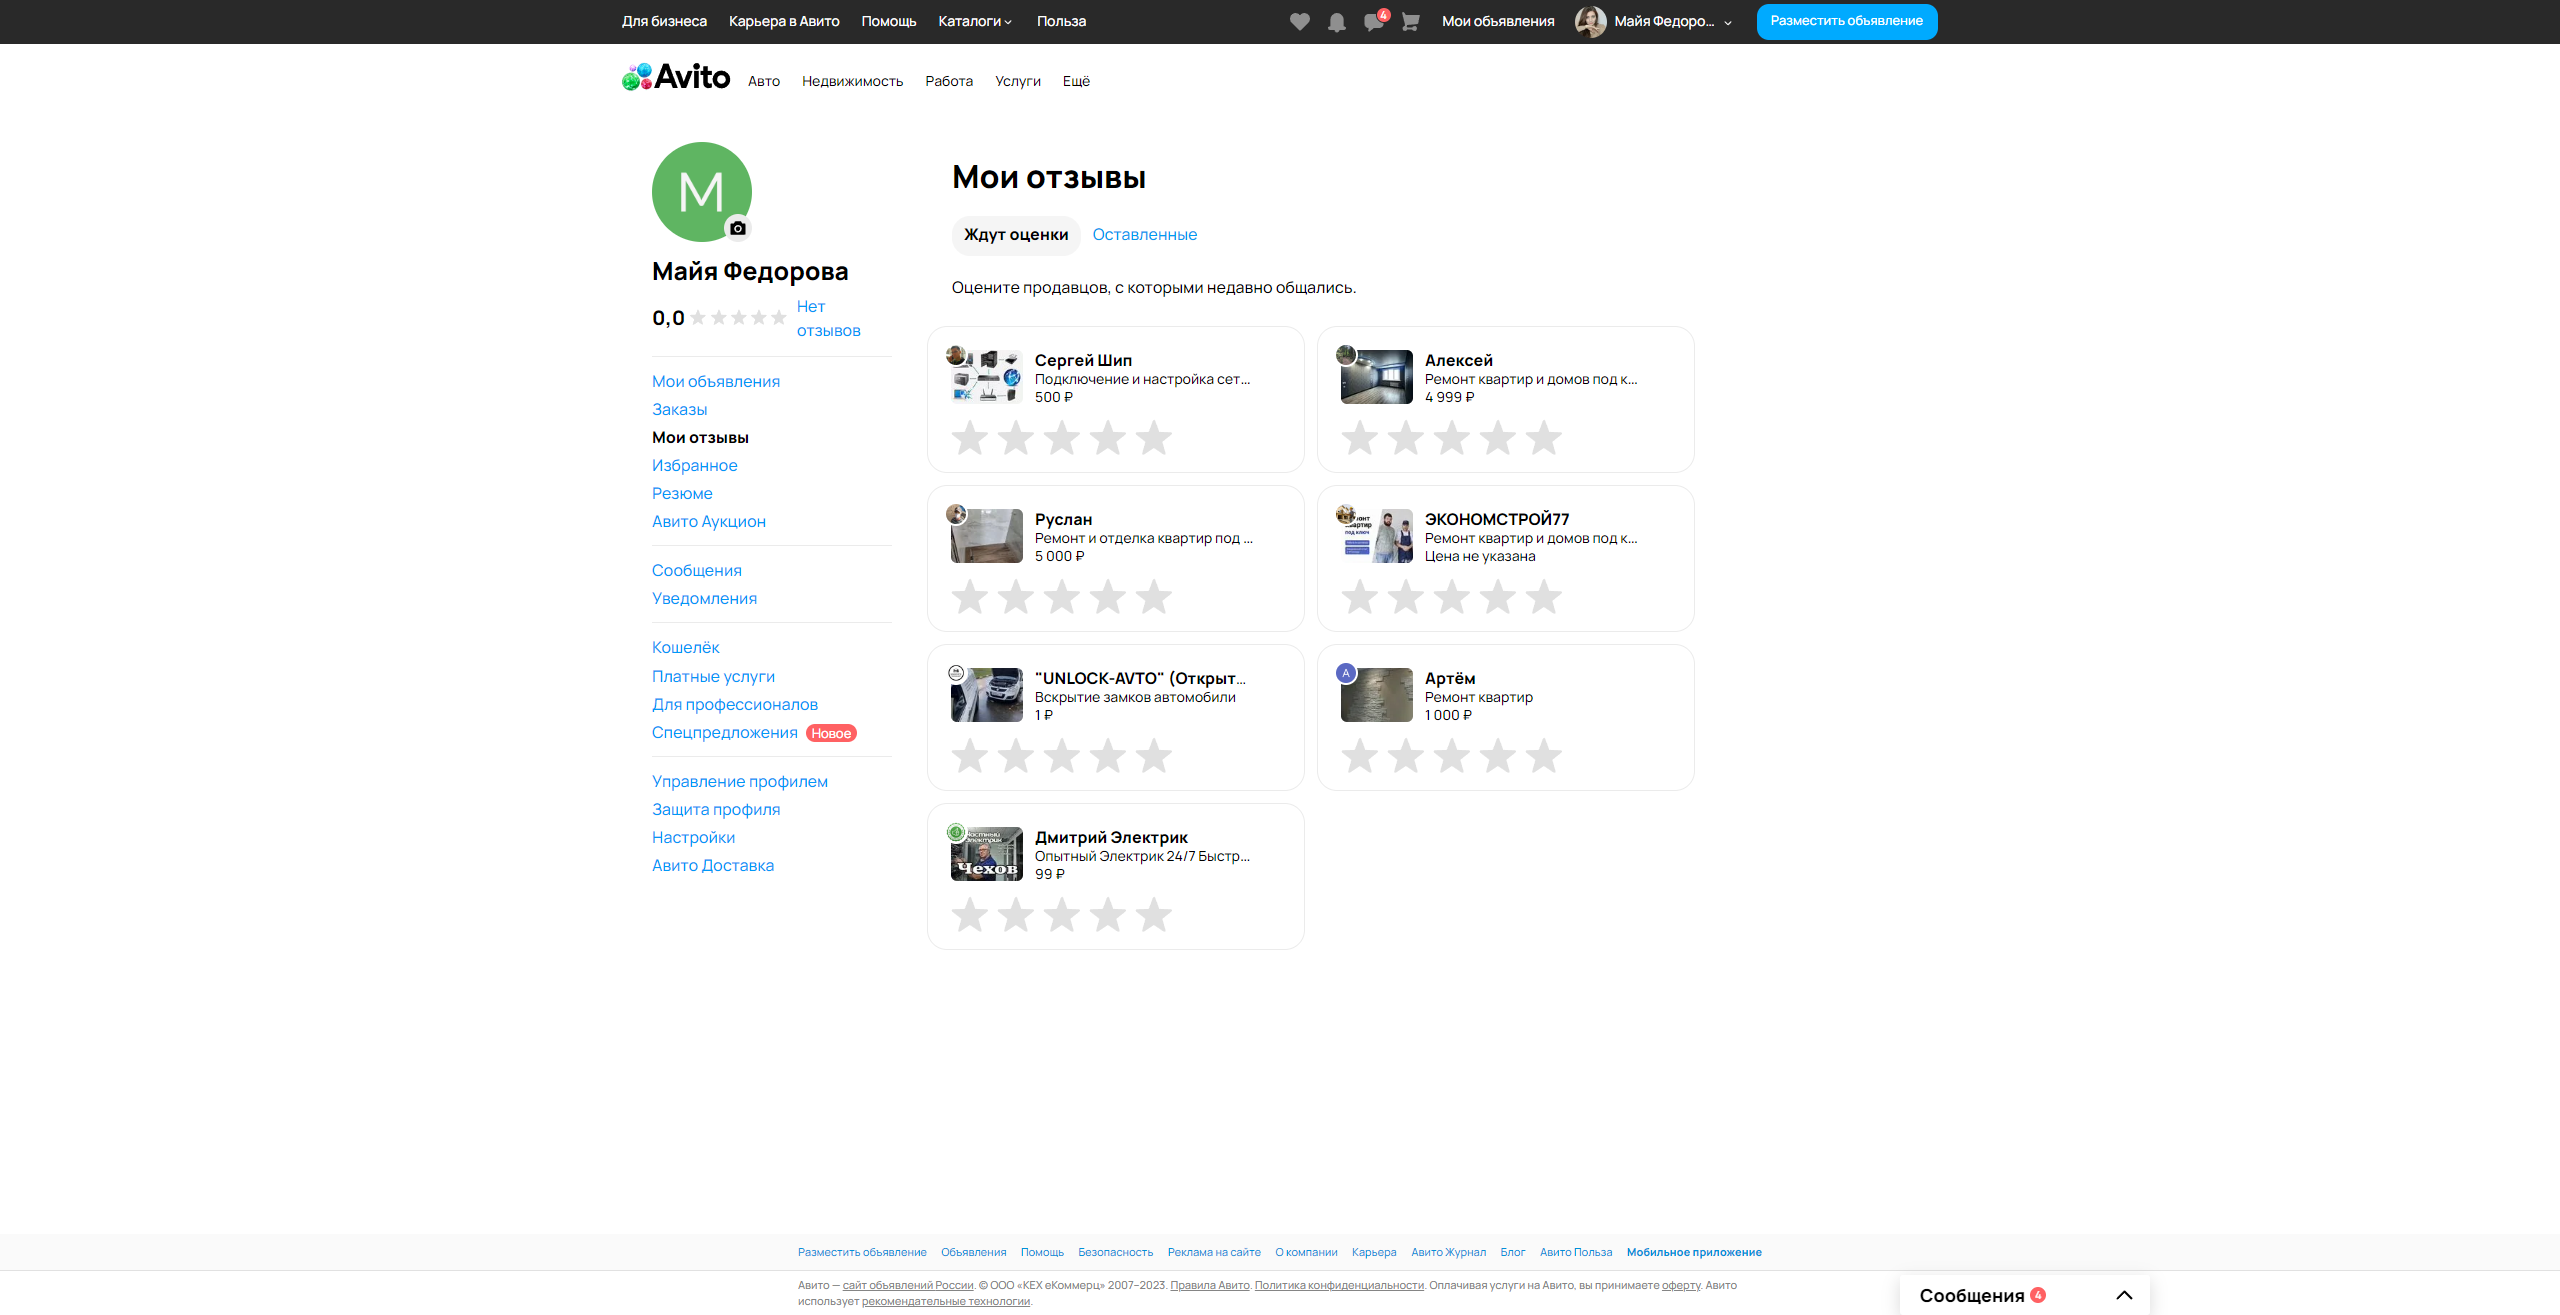Rate Сергей Шип five stars
This screenshot has height=1315, width=2560.
[1153, 438]
